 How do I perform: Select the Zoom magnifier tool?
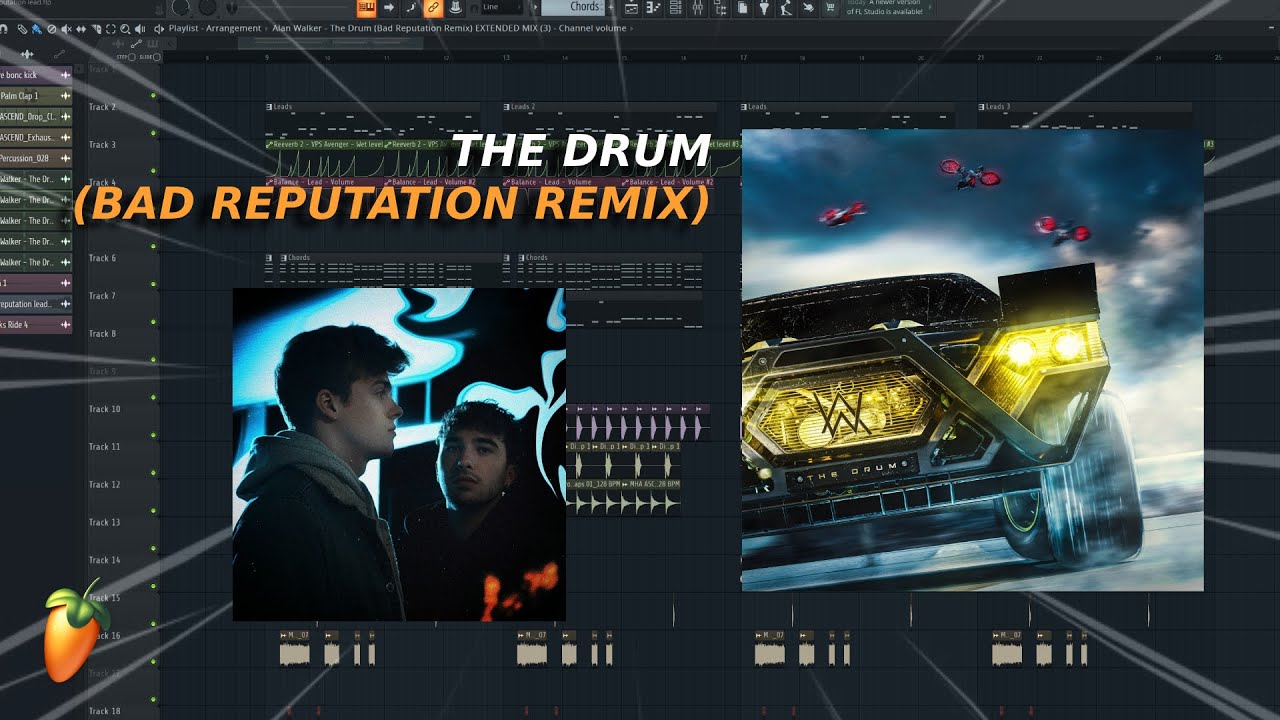[x=125, y=29]
